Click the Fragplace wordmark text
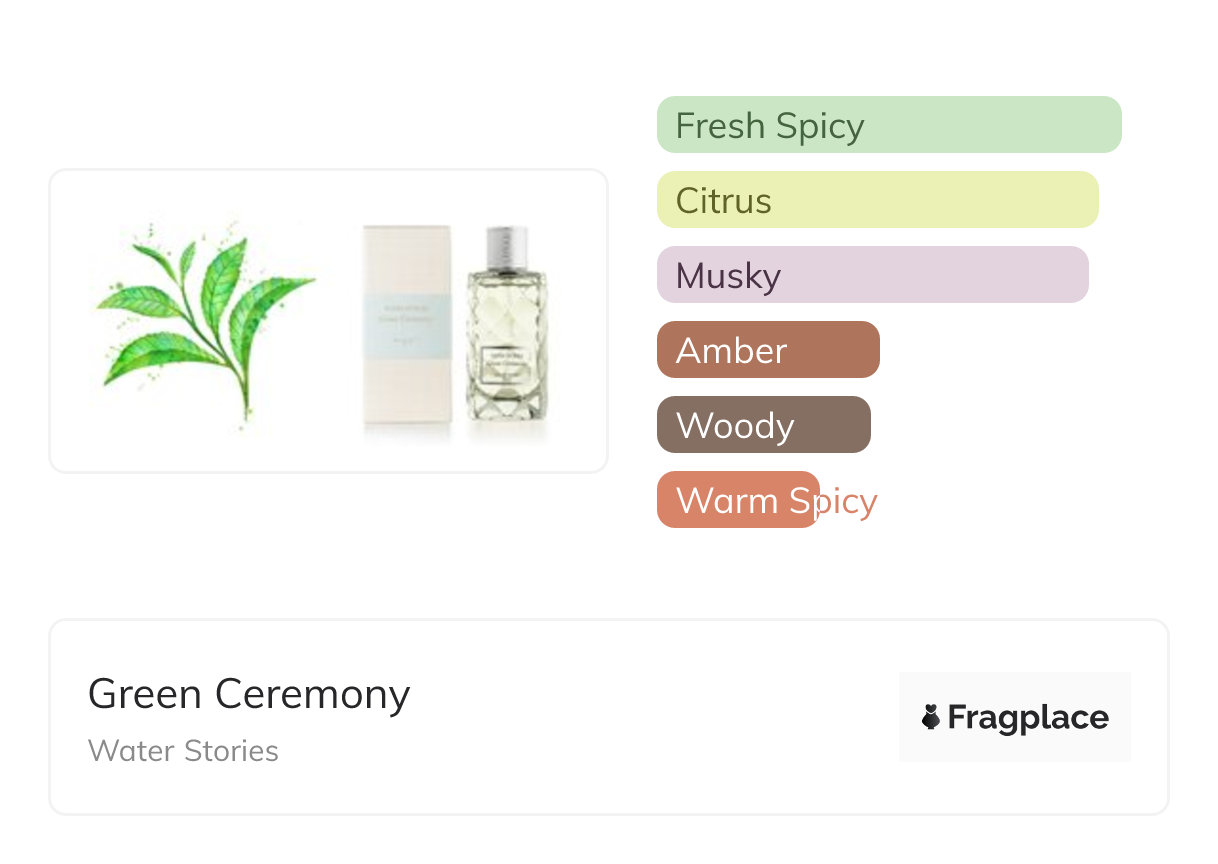The width and height of the screenshot is (1218, 864). pos(1028,717)
